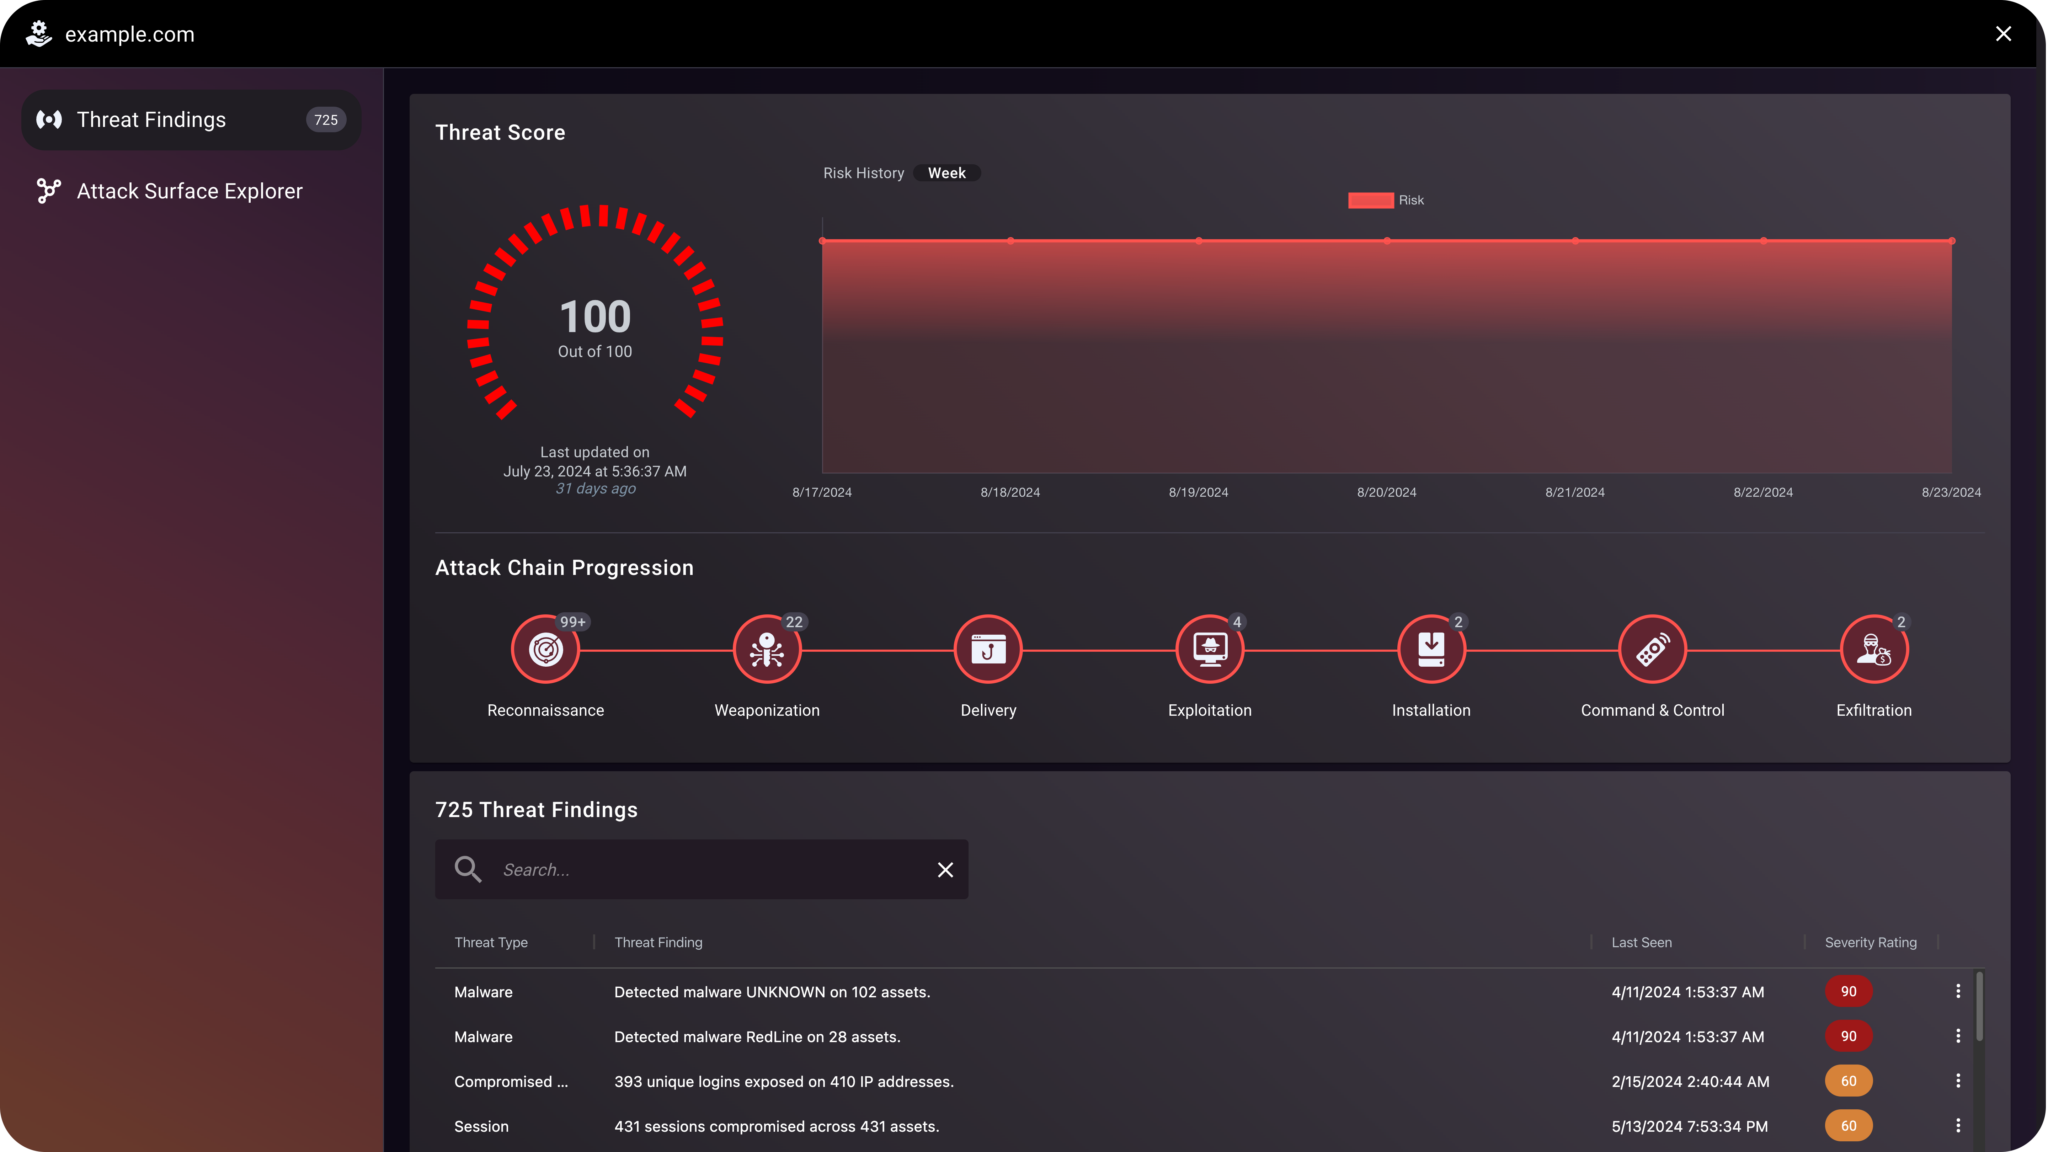Screen dimensions: 2048x1152
Task: Open actions for 393 unique logins row
Action: [1958, 1081]
